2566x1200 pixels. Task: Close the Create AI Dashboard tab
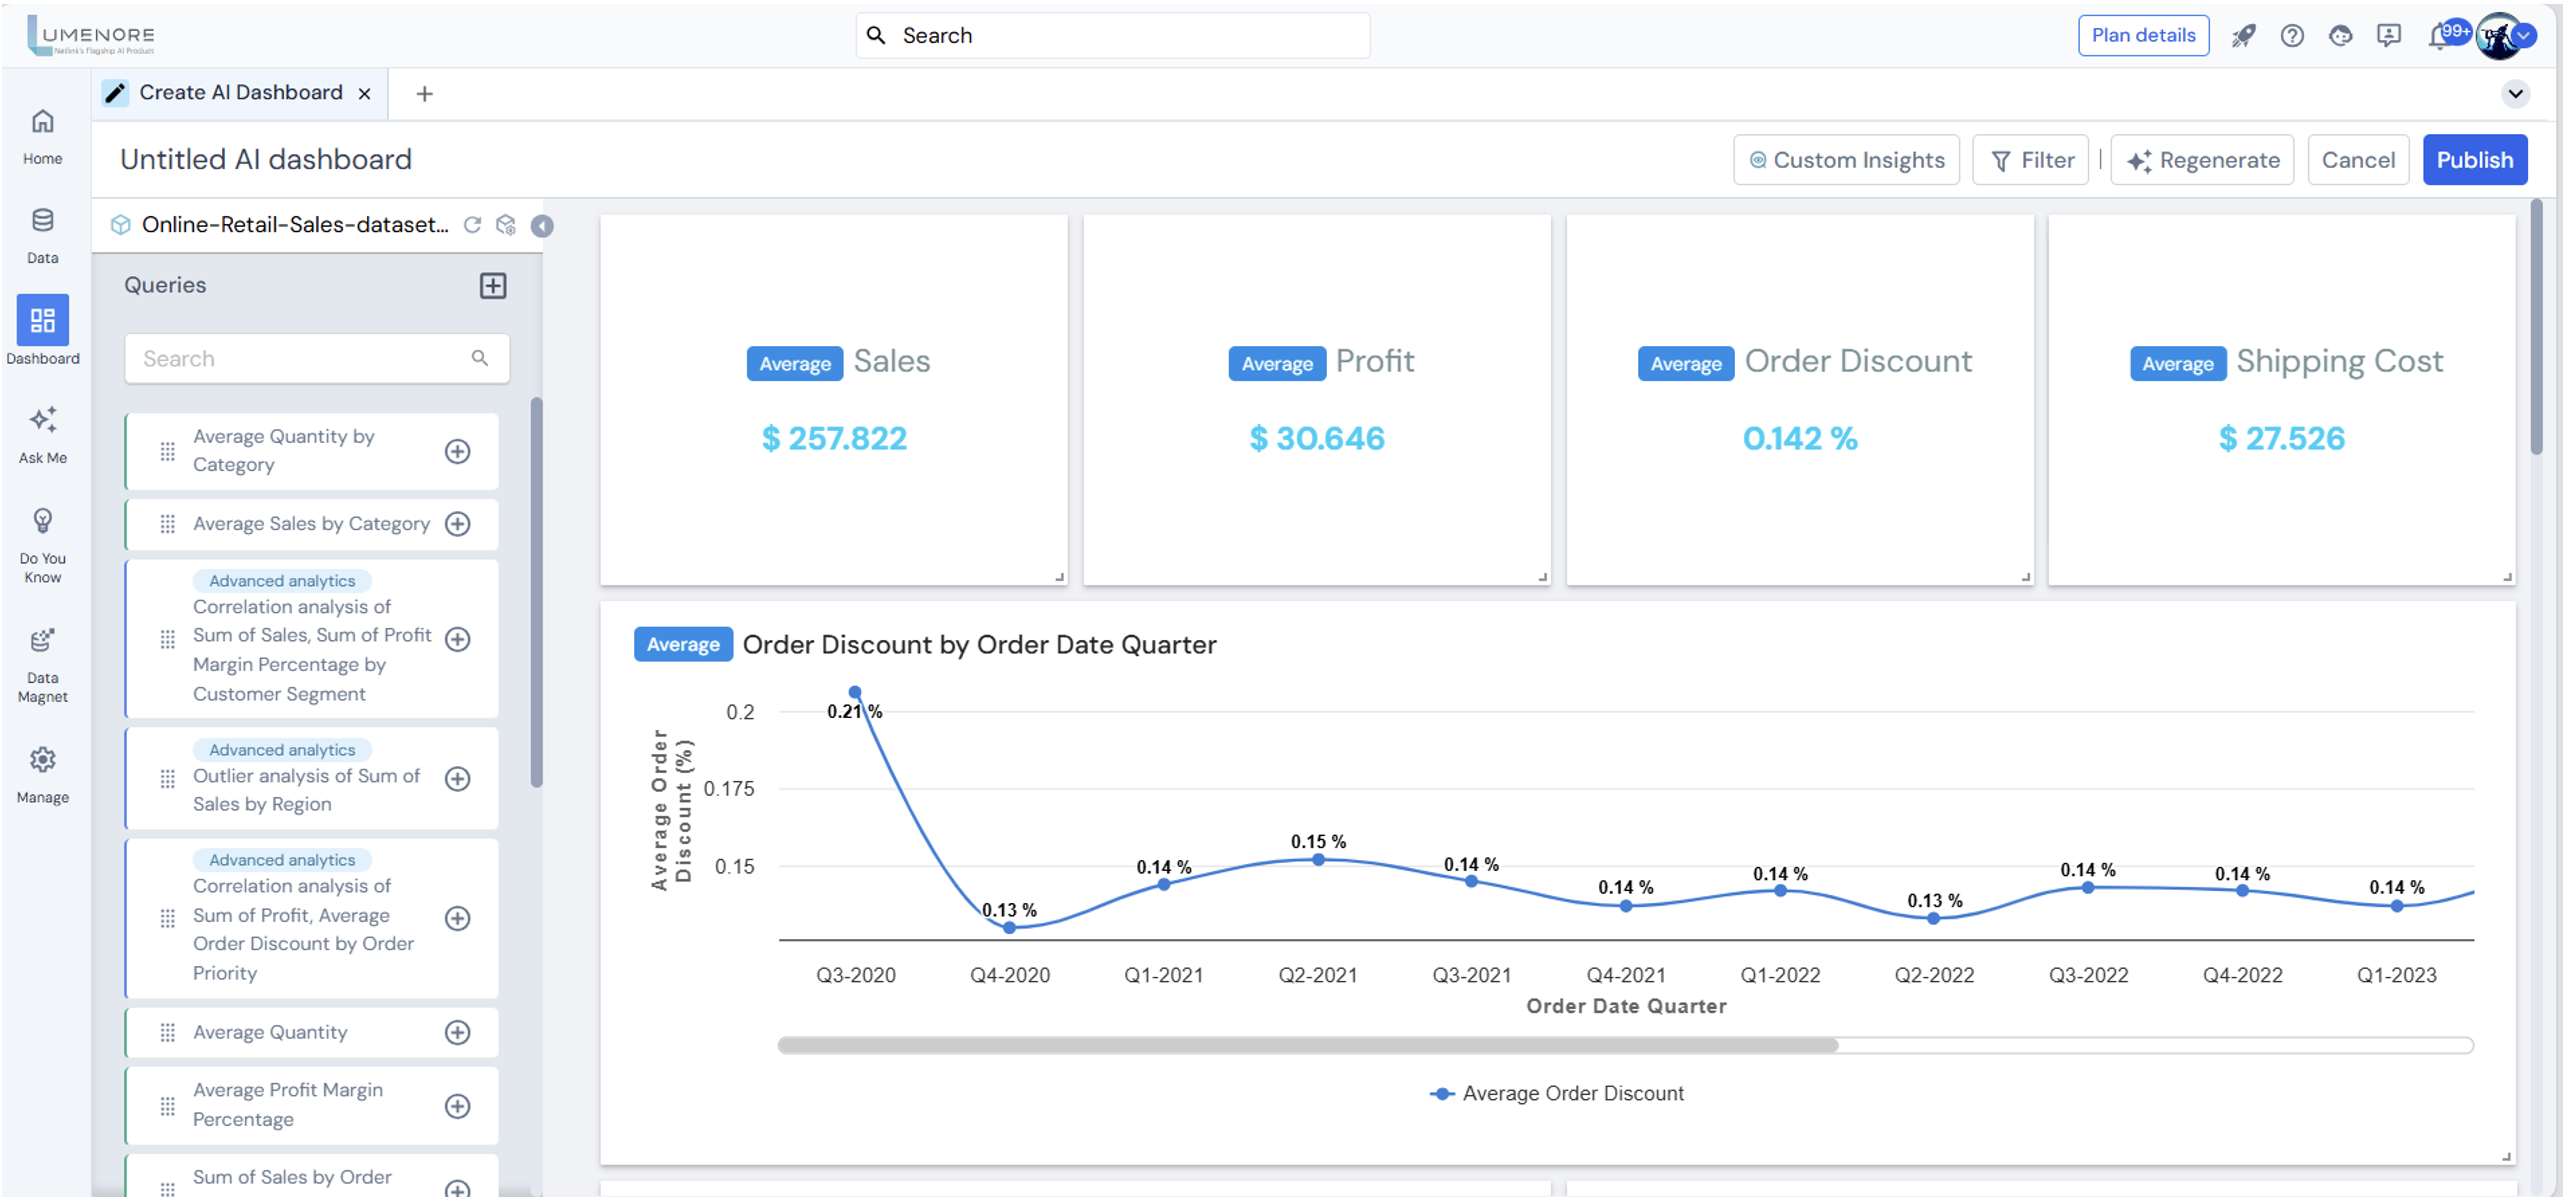365,94
